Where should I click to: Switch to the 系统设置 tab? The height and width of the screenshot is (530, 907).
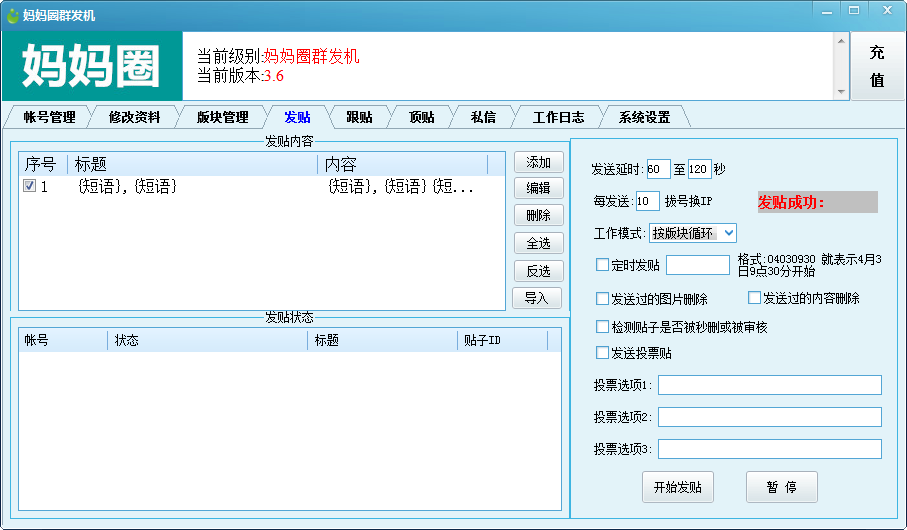tap(644, 117)
